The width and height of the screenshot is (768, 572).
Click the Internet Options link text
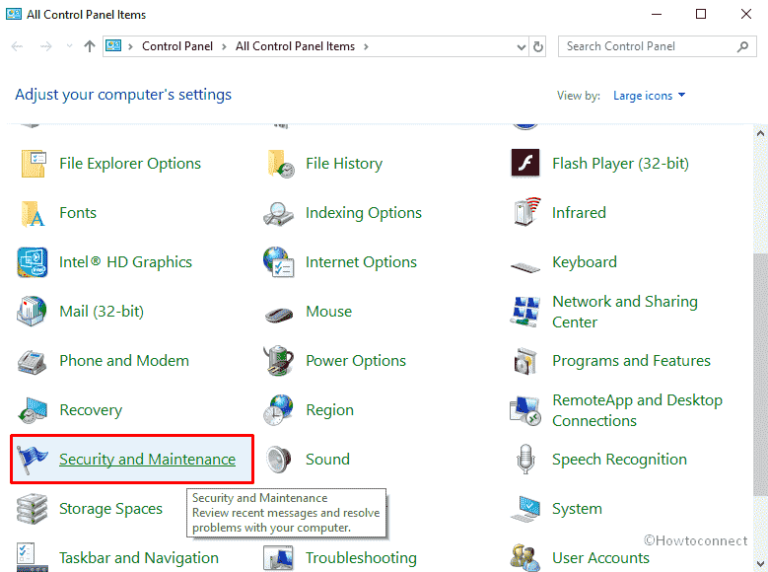(361, 262)
